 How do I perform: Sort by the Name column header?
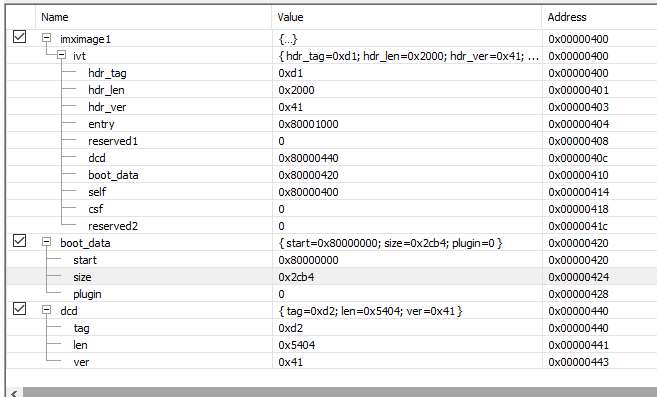click(x=153, y=17)
